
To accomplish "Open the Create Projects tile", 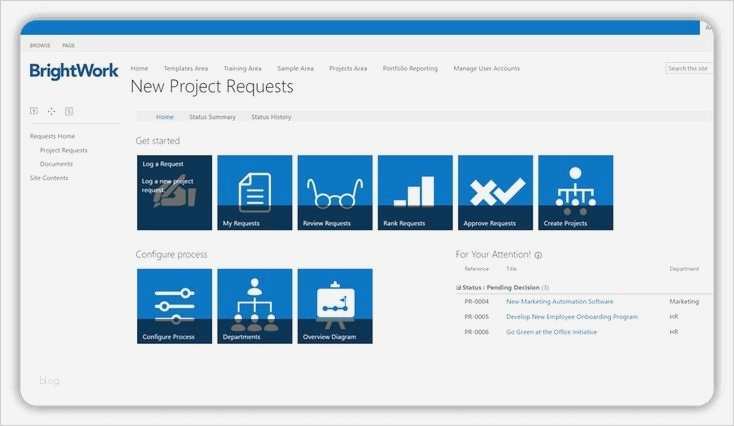I will click(x=576, y=192).
